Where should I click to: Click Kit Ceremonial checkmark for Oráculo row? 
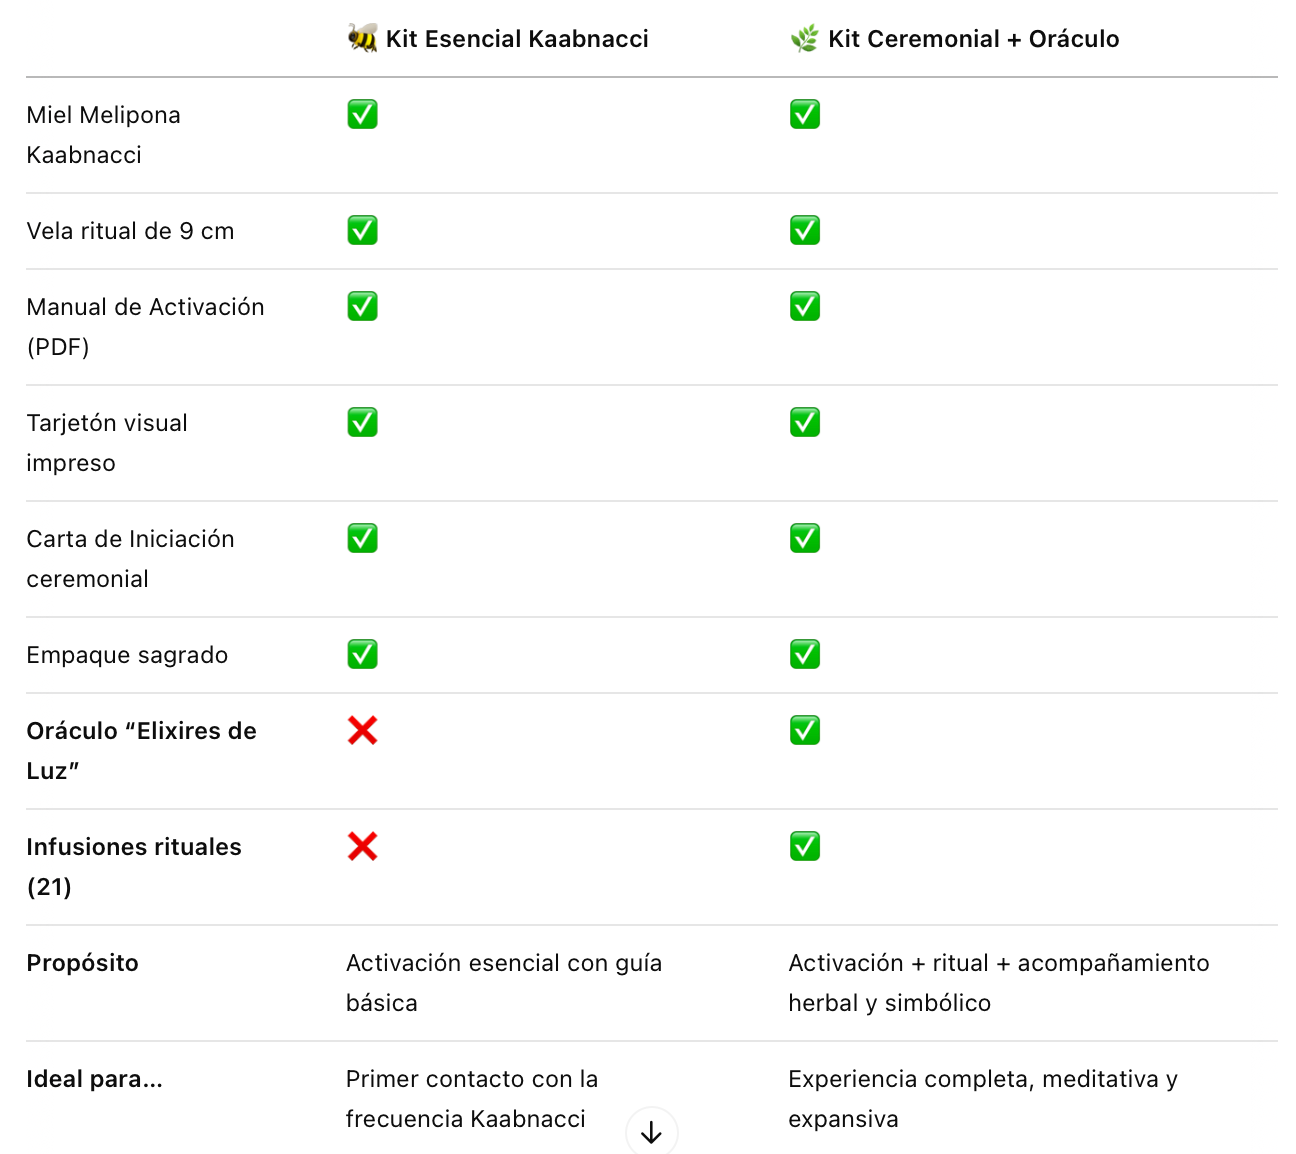805,731
